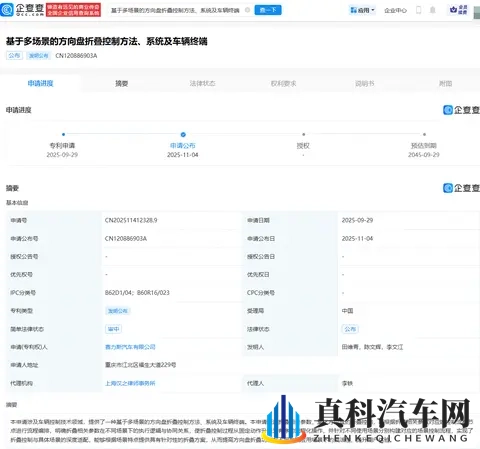Click the 基本信息 subheading
480x449 pixels.
point(17,203)
